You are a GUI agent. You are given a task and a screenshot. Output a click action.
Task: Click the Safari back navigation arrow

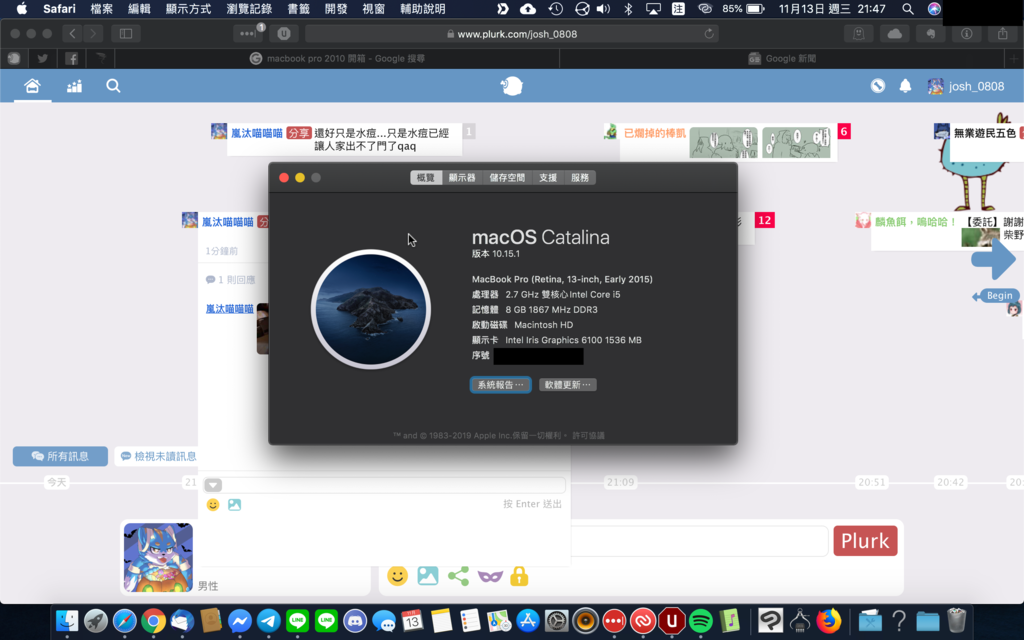point(72,33)
